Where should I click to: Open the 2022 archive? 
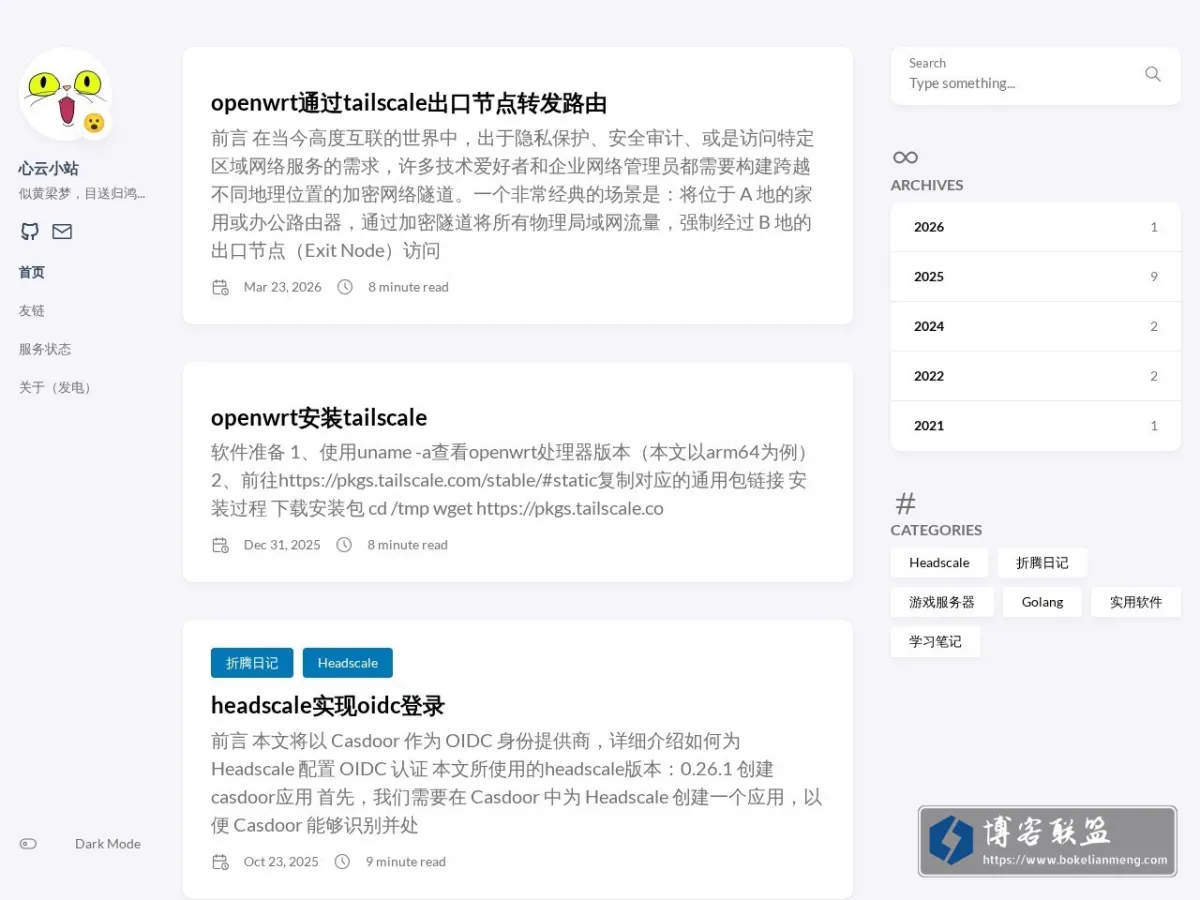(1036, 376)
